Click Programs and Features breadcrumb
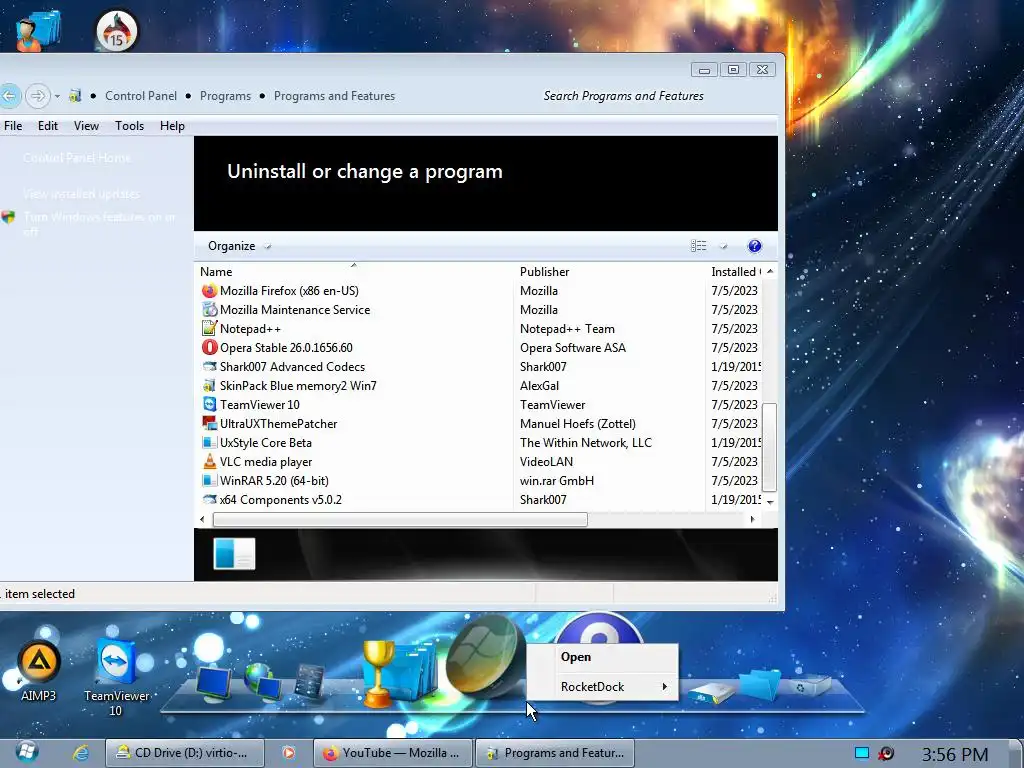Screen dimensions: 1024x768 tap(334, 96)
